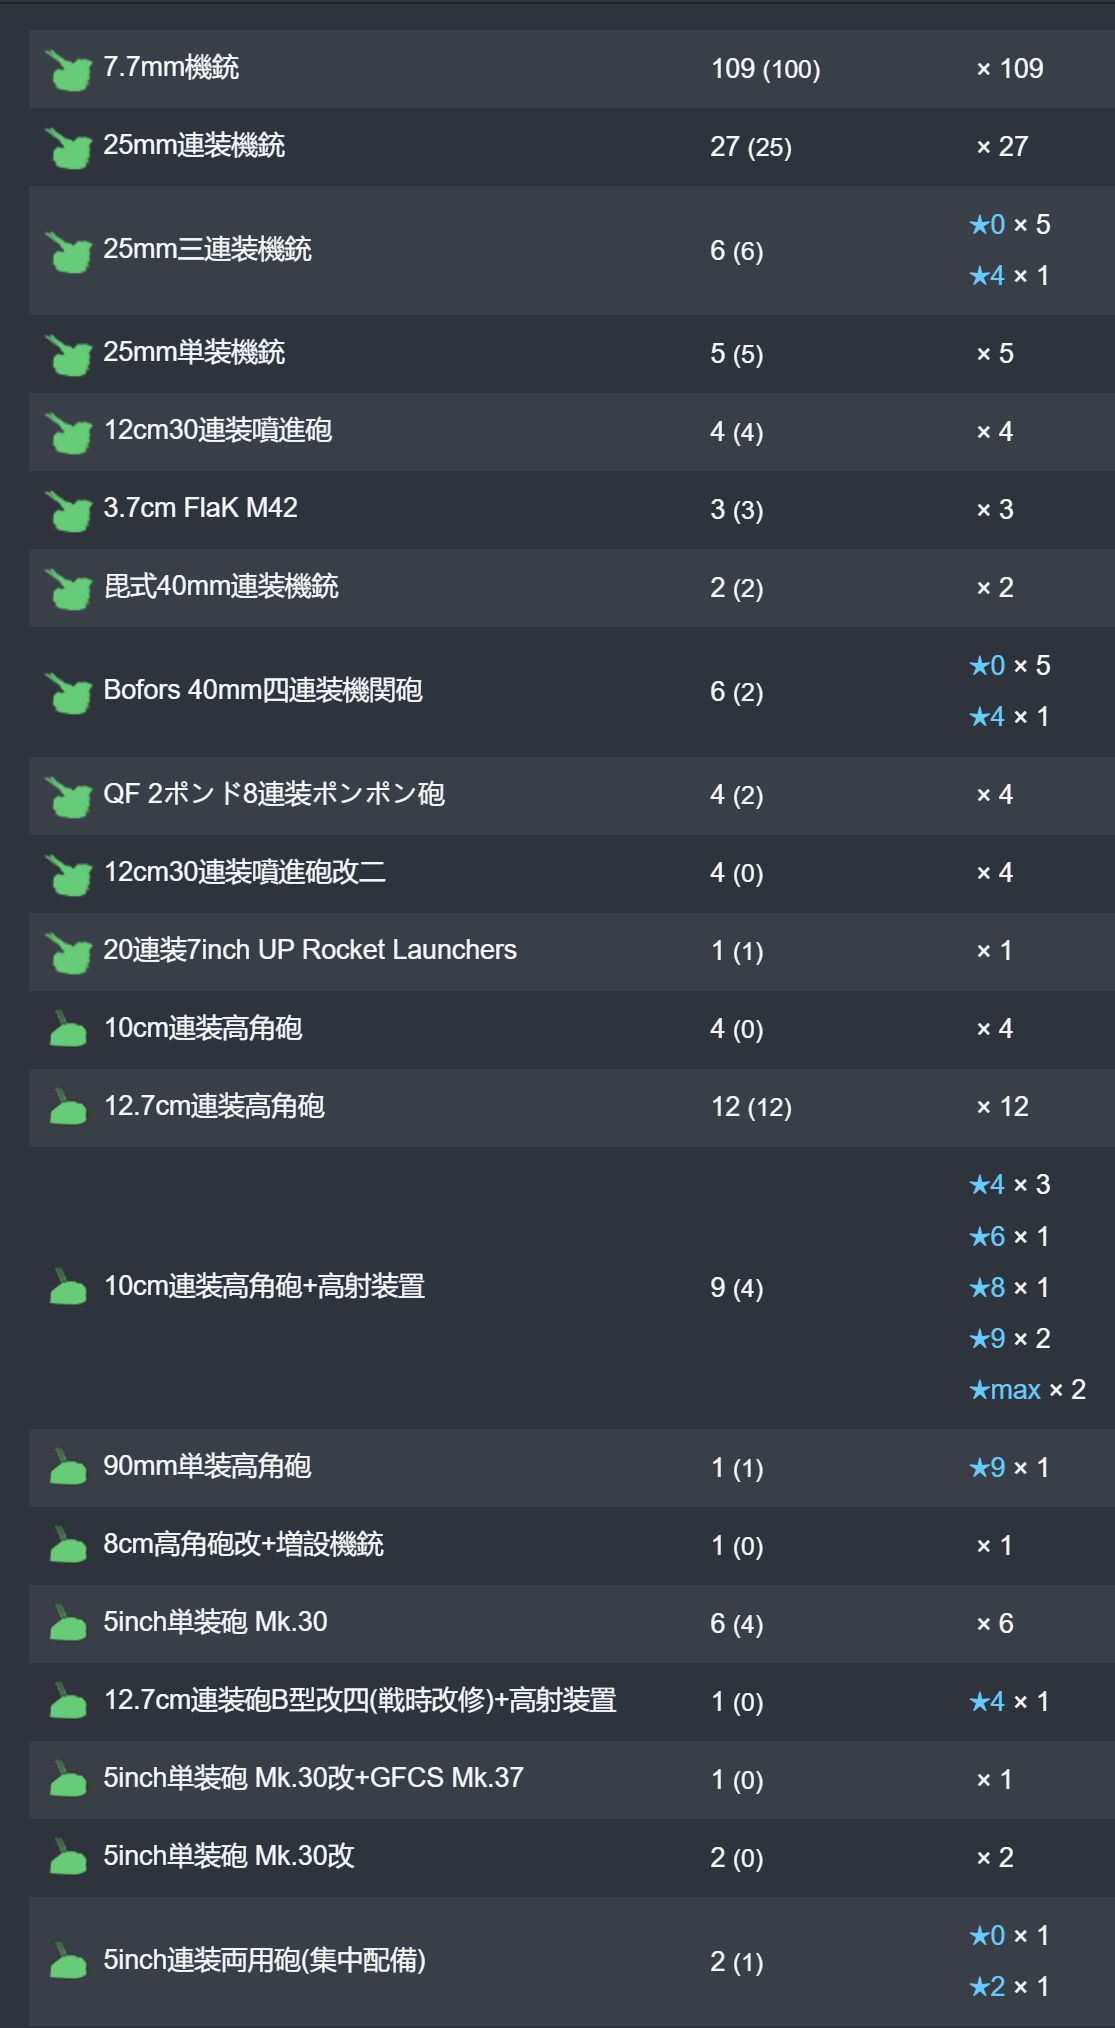Select the 25mm連装機銃 equipment name
The width and height of the screenshot is (1115, 2028).
tap(194, 146)
